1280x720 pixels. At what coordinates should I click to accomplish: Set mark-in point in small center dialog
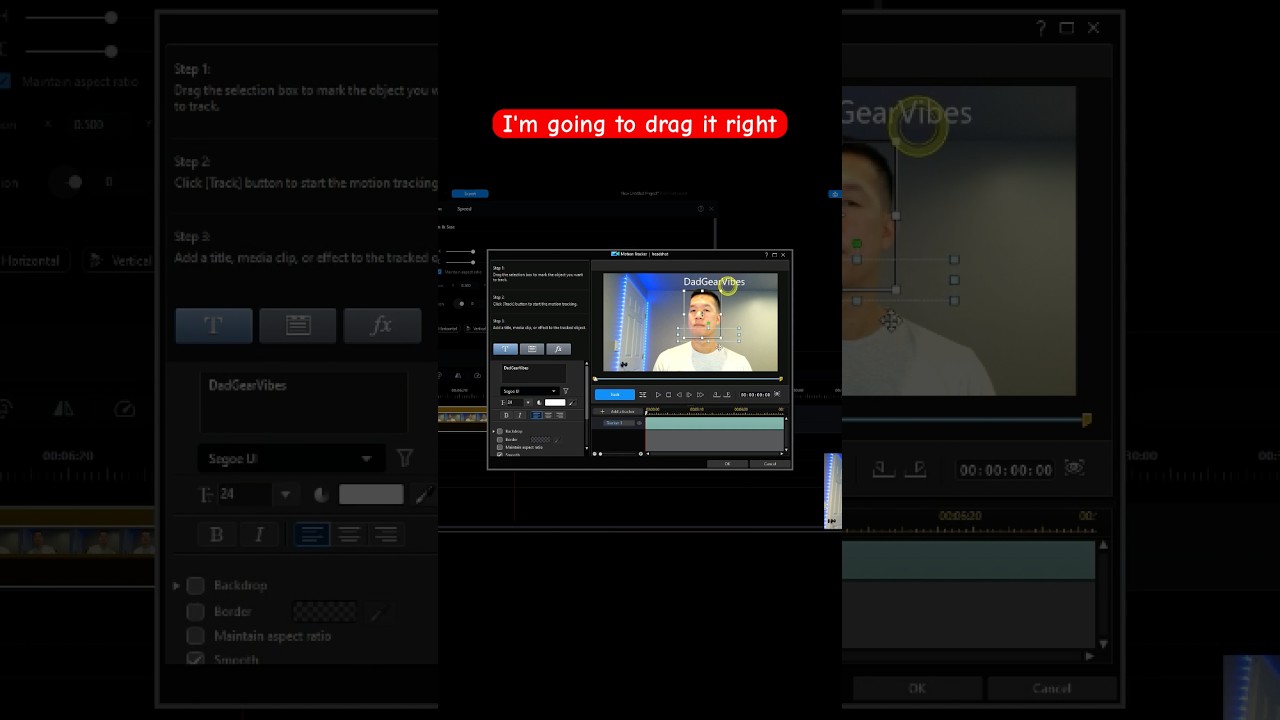click(x=716, y=394)
